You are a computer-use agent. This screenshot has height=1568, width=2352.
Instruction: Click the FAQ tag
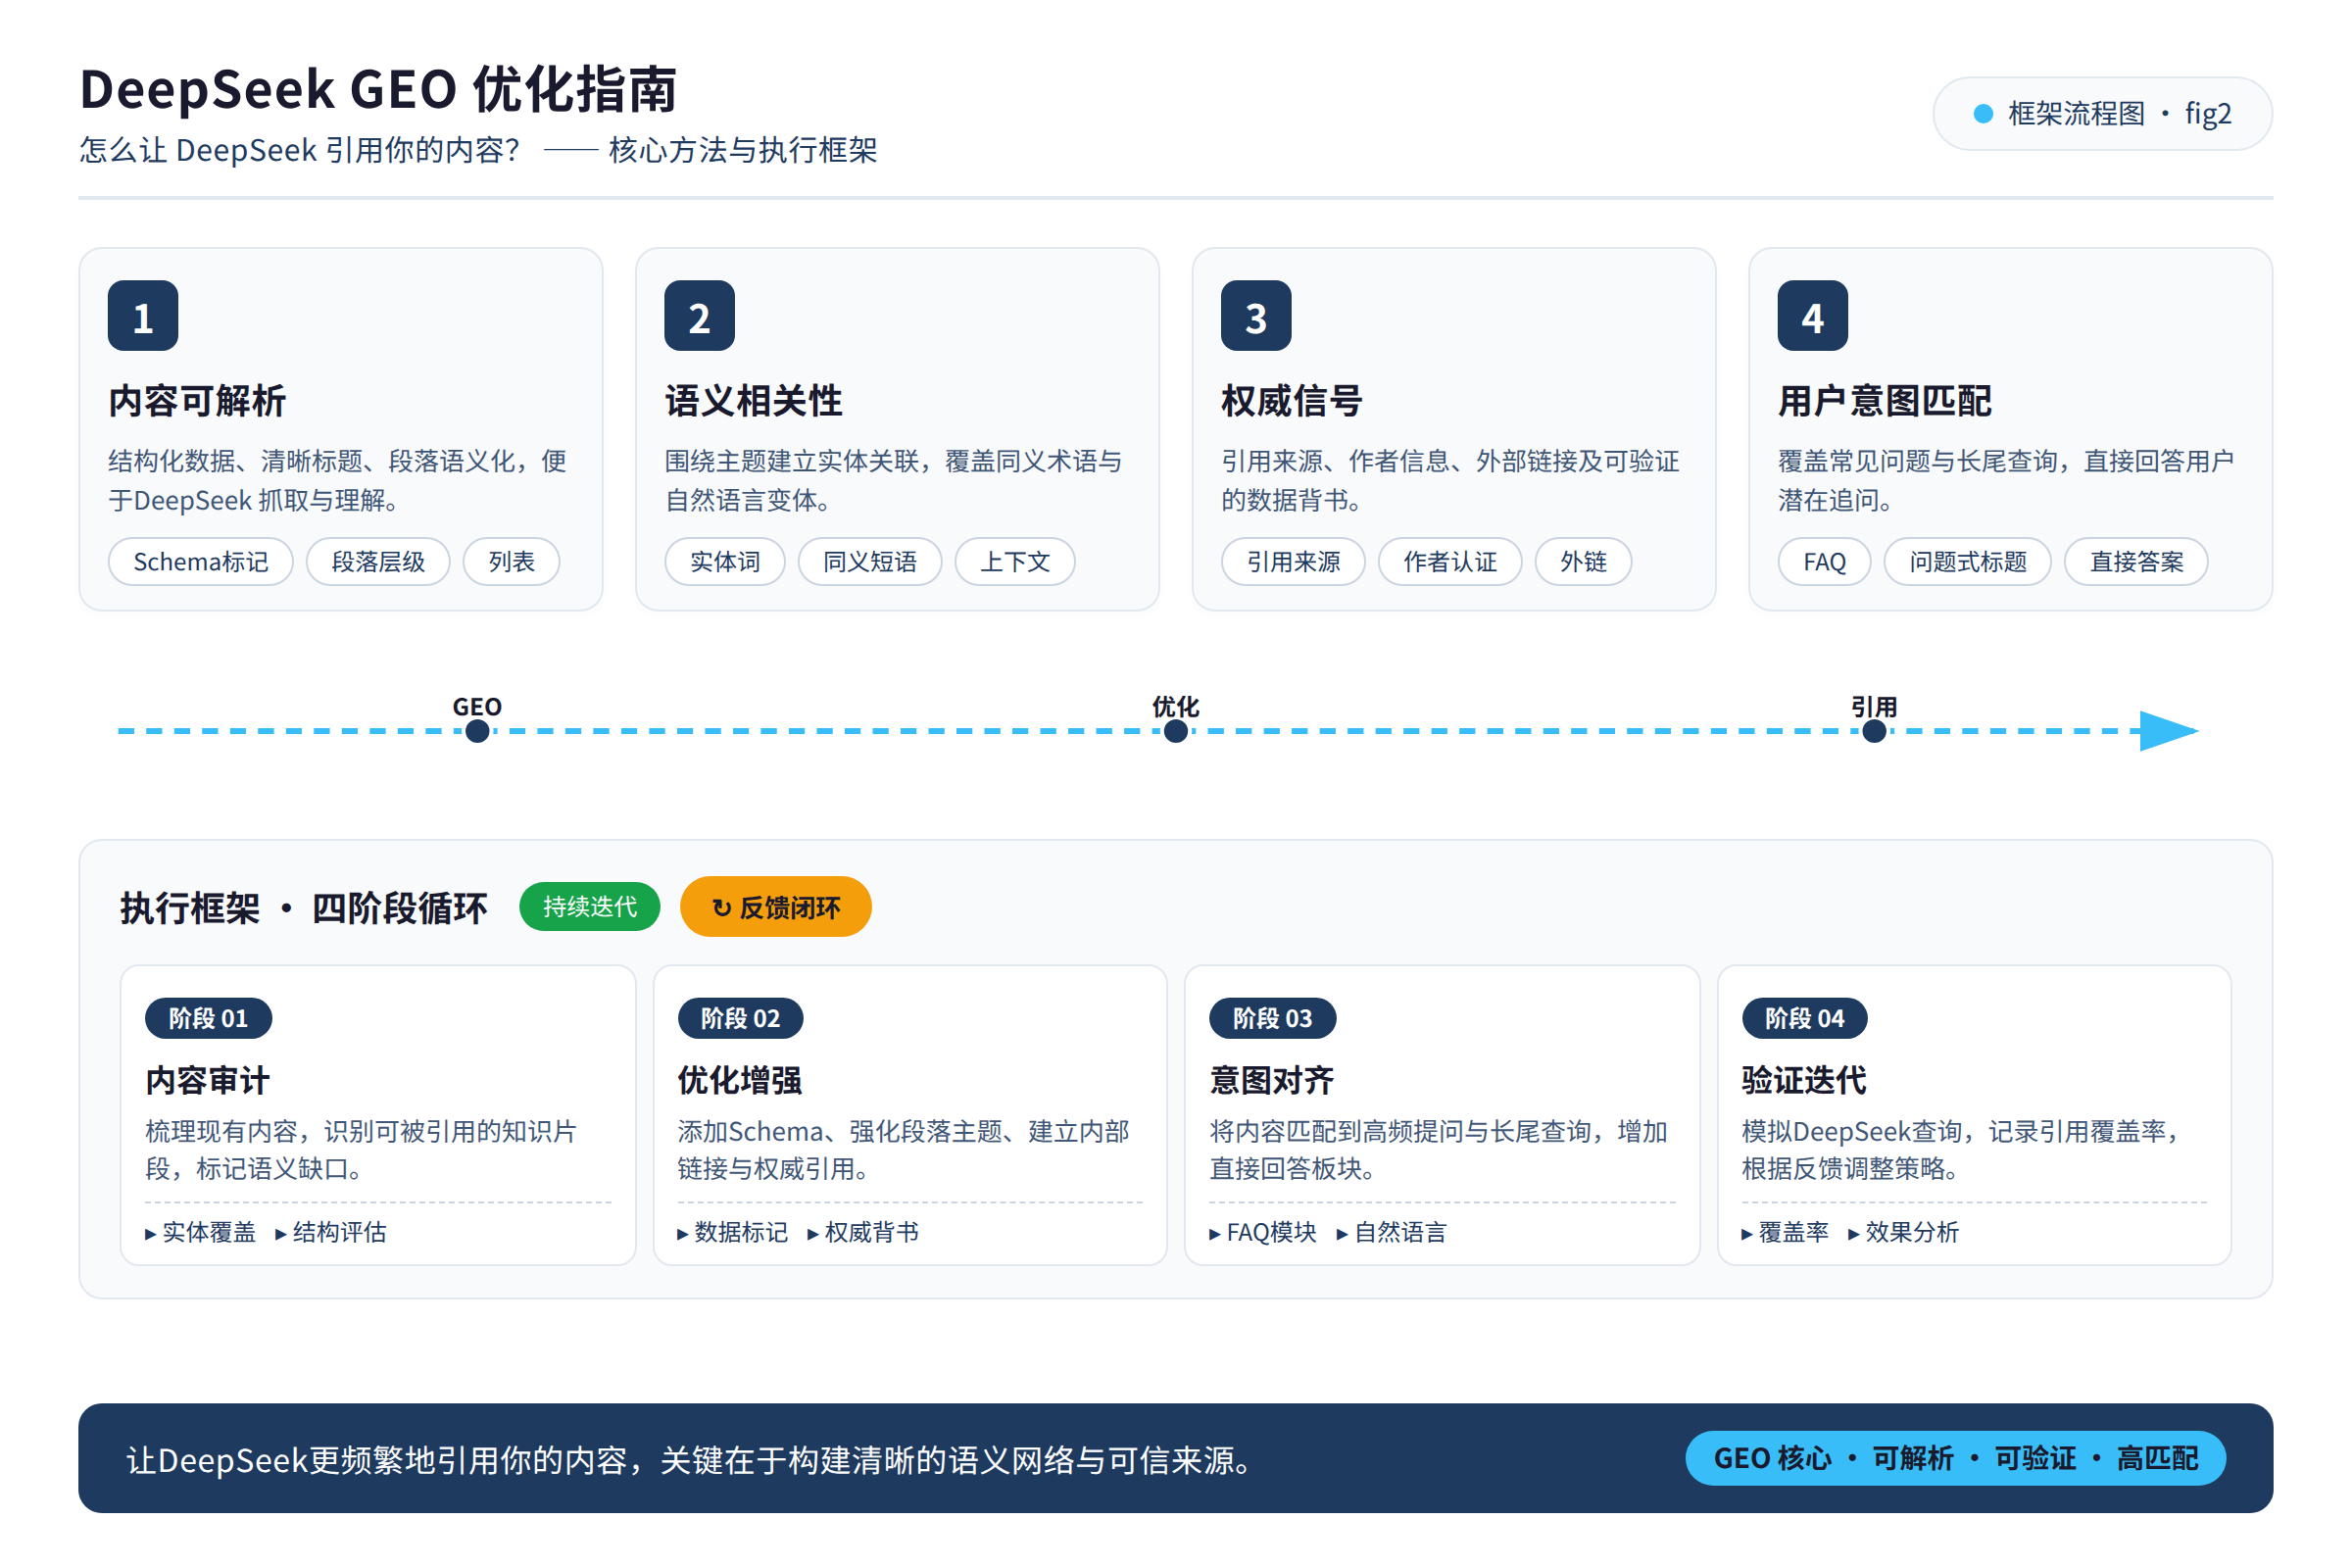tap(1824, 562)
